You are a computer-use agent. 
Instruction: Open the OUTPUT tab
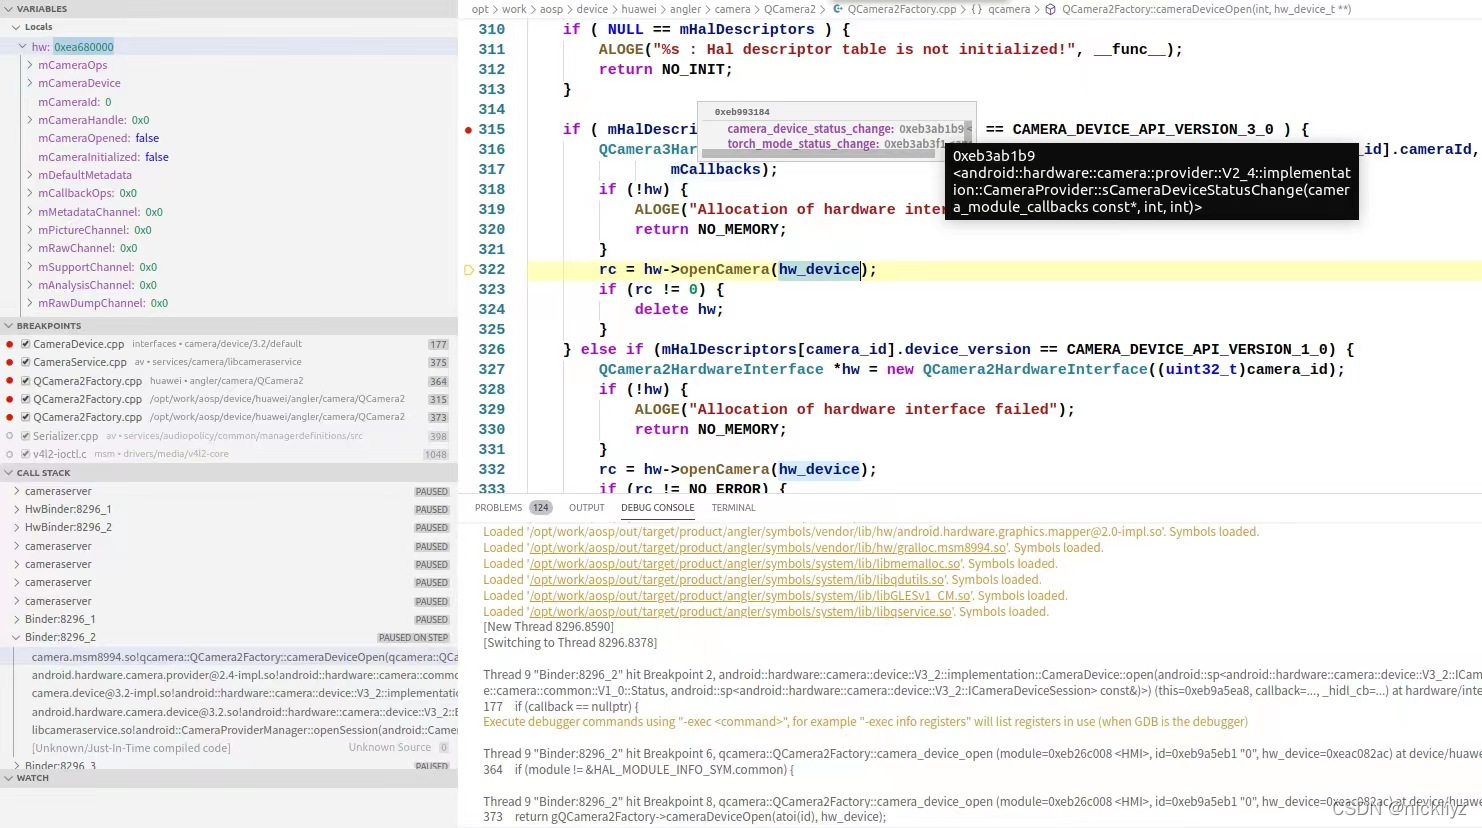click(x=587, y=508)
